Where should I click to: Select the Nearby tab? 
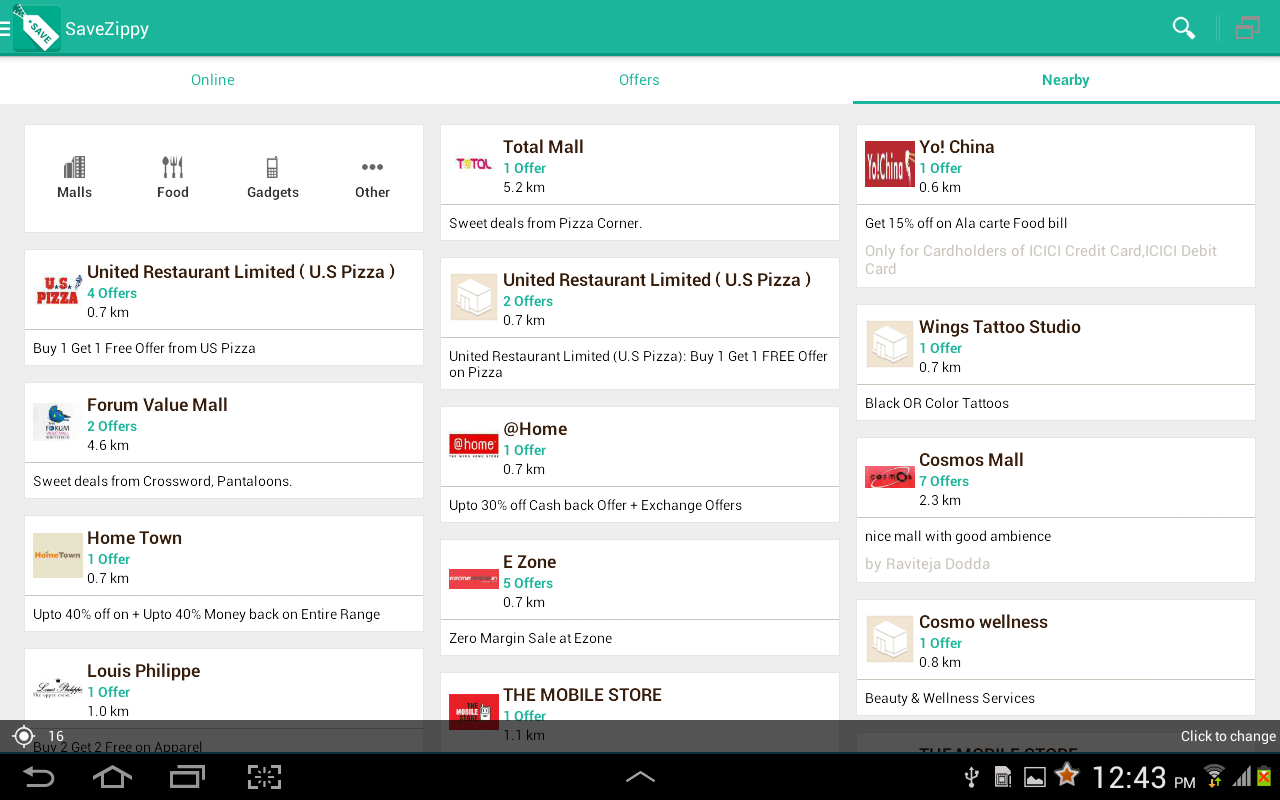pos(1066,80)
